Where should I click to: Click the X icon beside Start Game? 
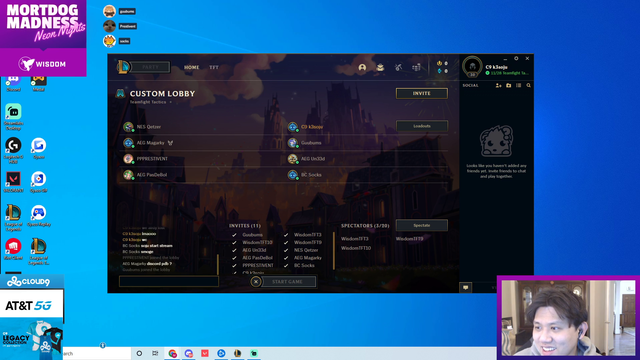(256, 282)
